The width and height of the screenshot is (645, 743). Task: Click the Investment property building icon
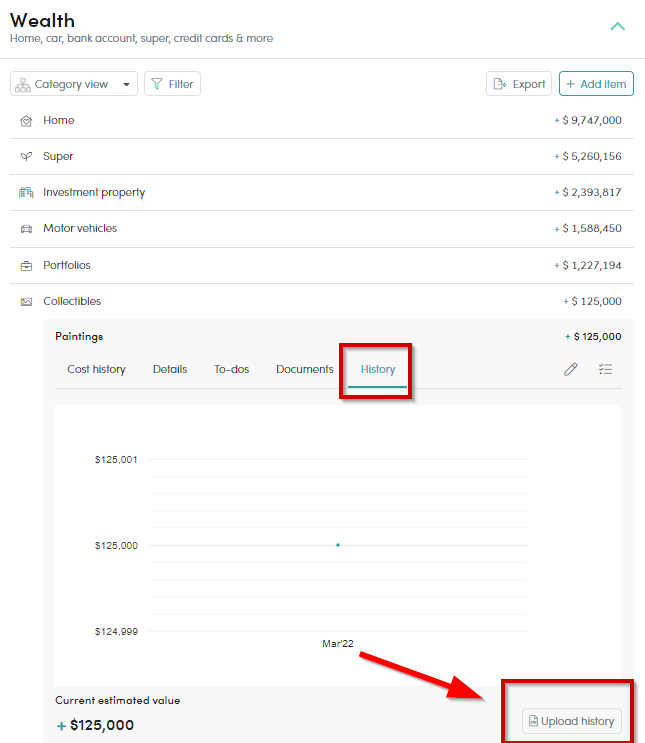tap(26, 192)
